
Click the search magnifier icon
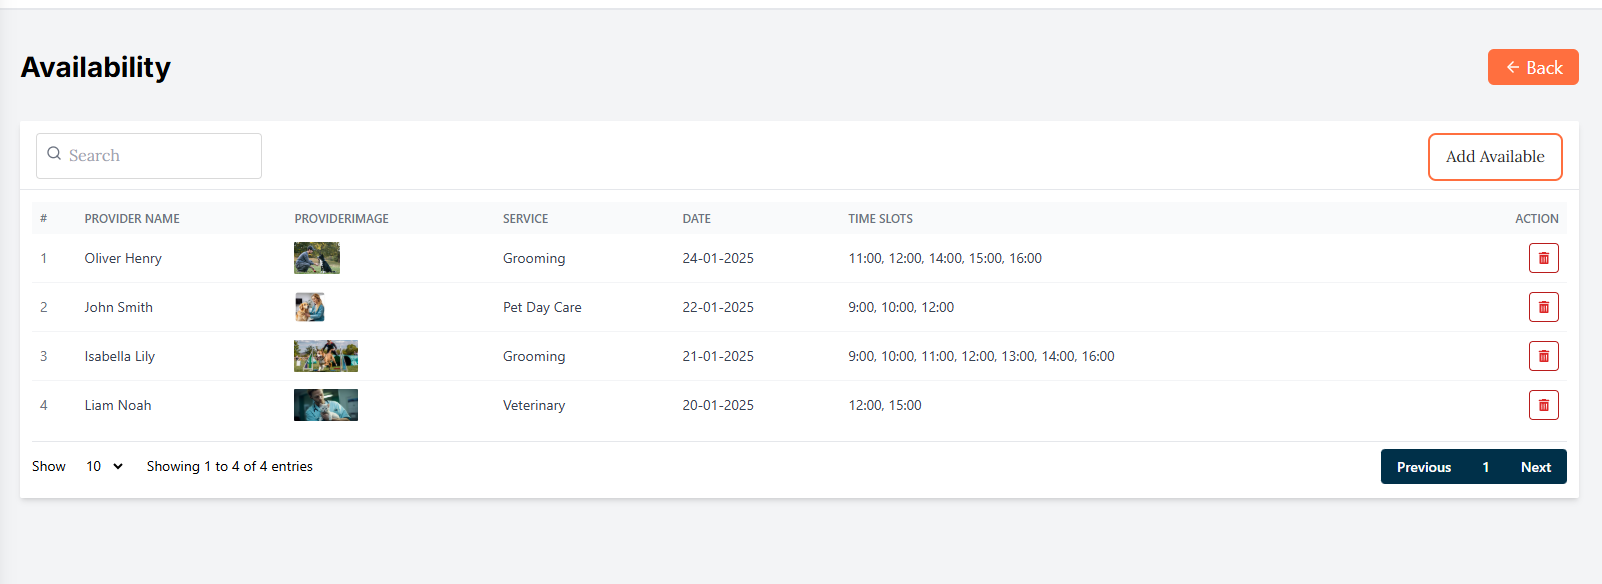tap(54, 154)
